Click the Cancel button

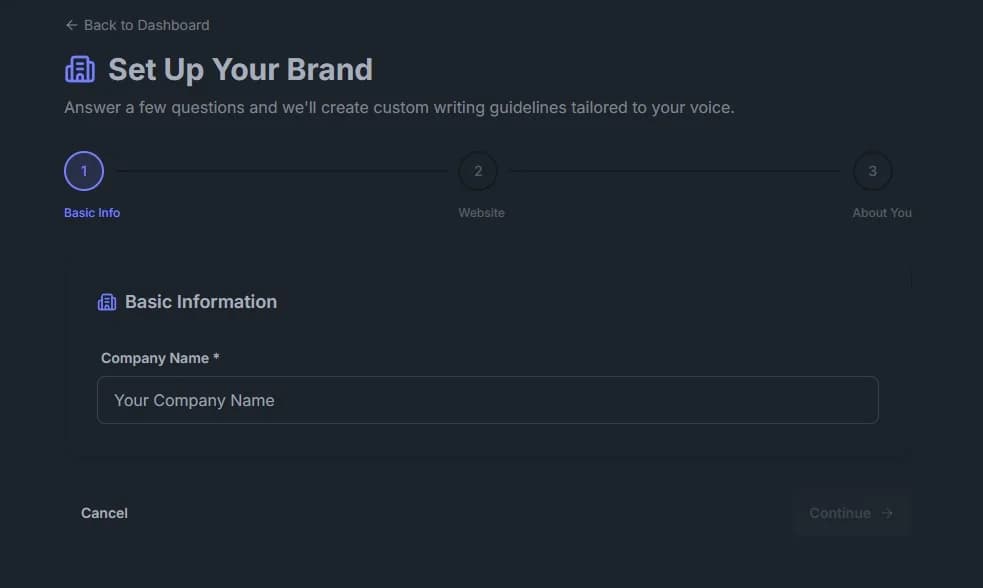tap(104, 513)
